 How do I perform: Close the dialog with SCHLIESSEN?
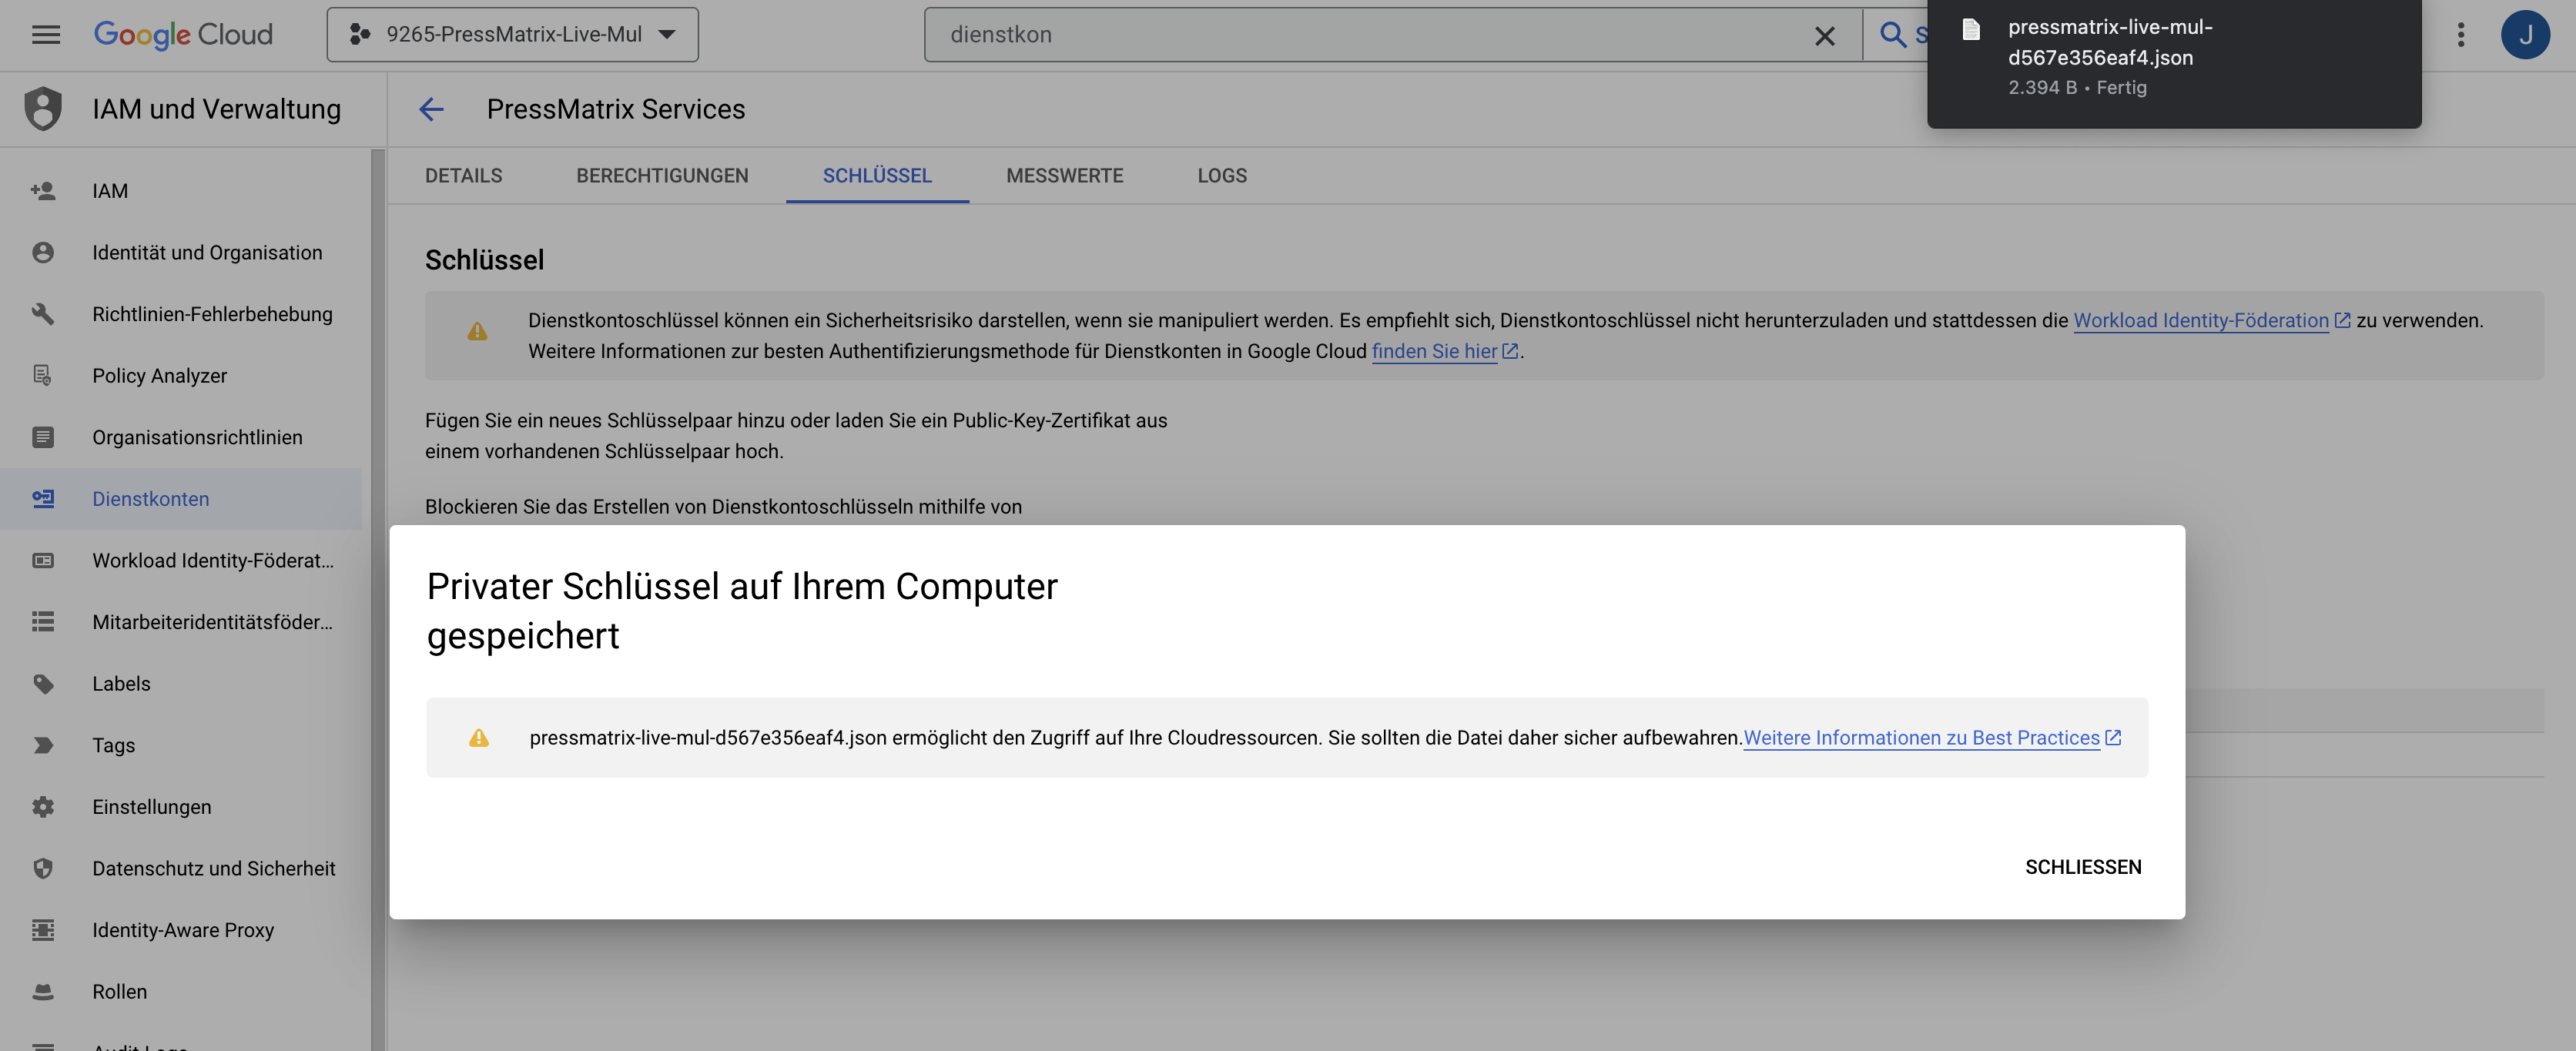(2083, 867)
